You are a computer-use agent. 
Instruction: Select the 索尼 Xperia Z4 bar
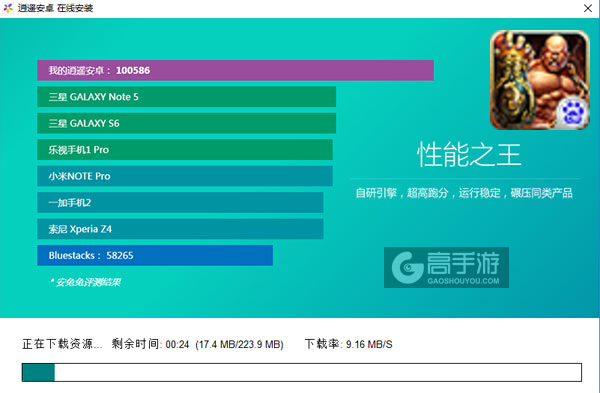click(180, 229)
